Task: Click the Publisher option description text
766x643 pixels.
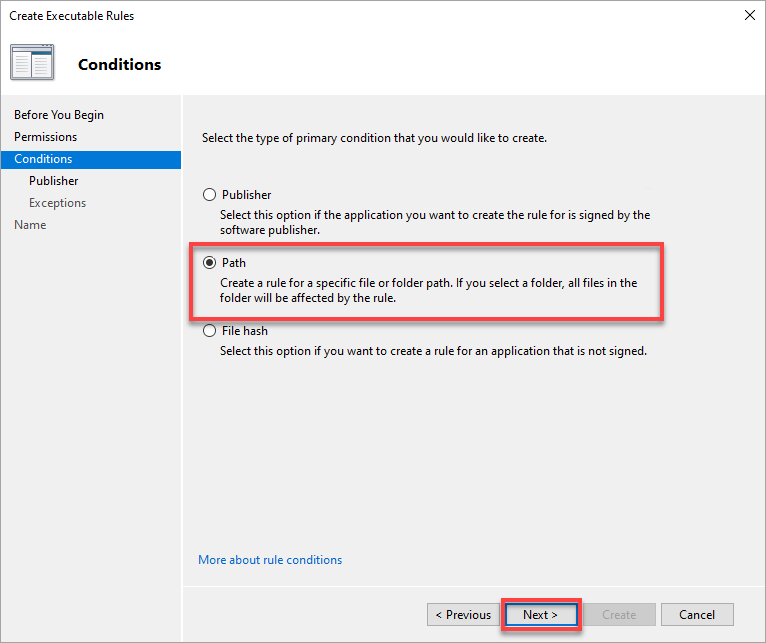Action: point(435,222)
